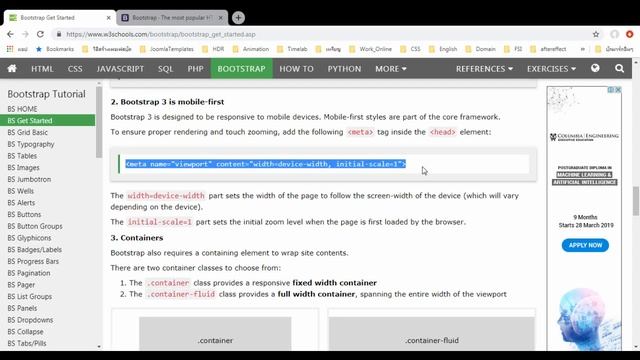Expand the MORE dropdown menu
The height and width of the screenshot is (360, 640).
click(391, 69)
